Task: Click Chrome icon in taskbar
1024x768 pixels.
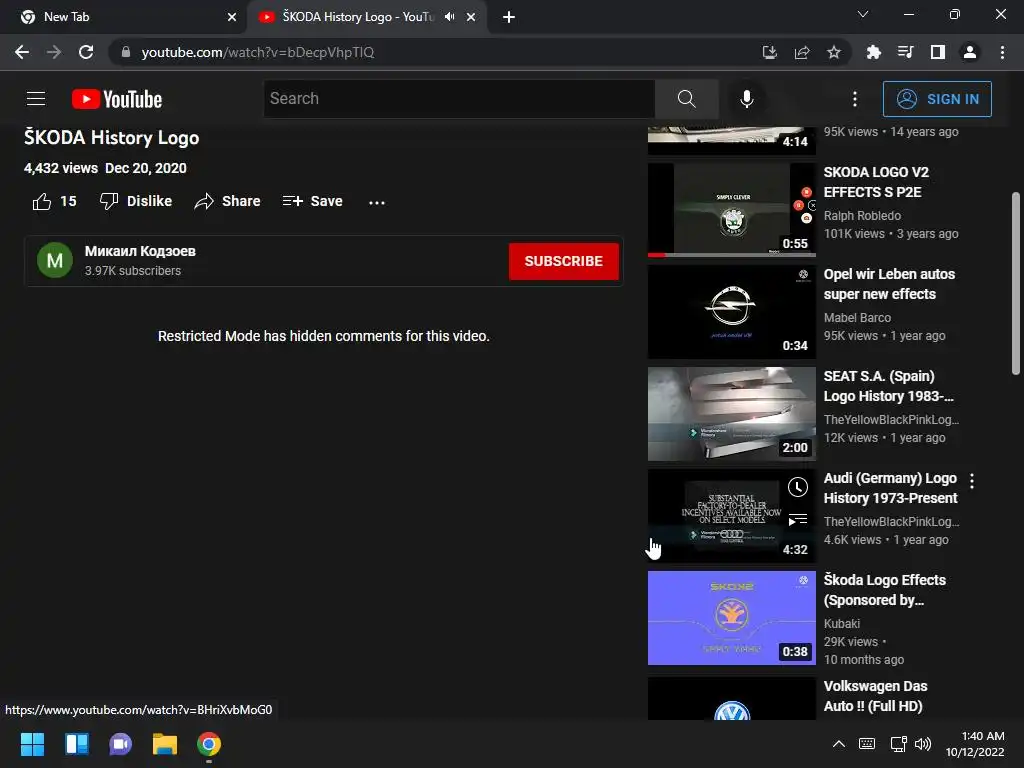Action: click(x=209, y=744)
